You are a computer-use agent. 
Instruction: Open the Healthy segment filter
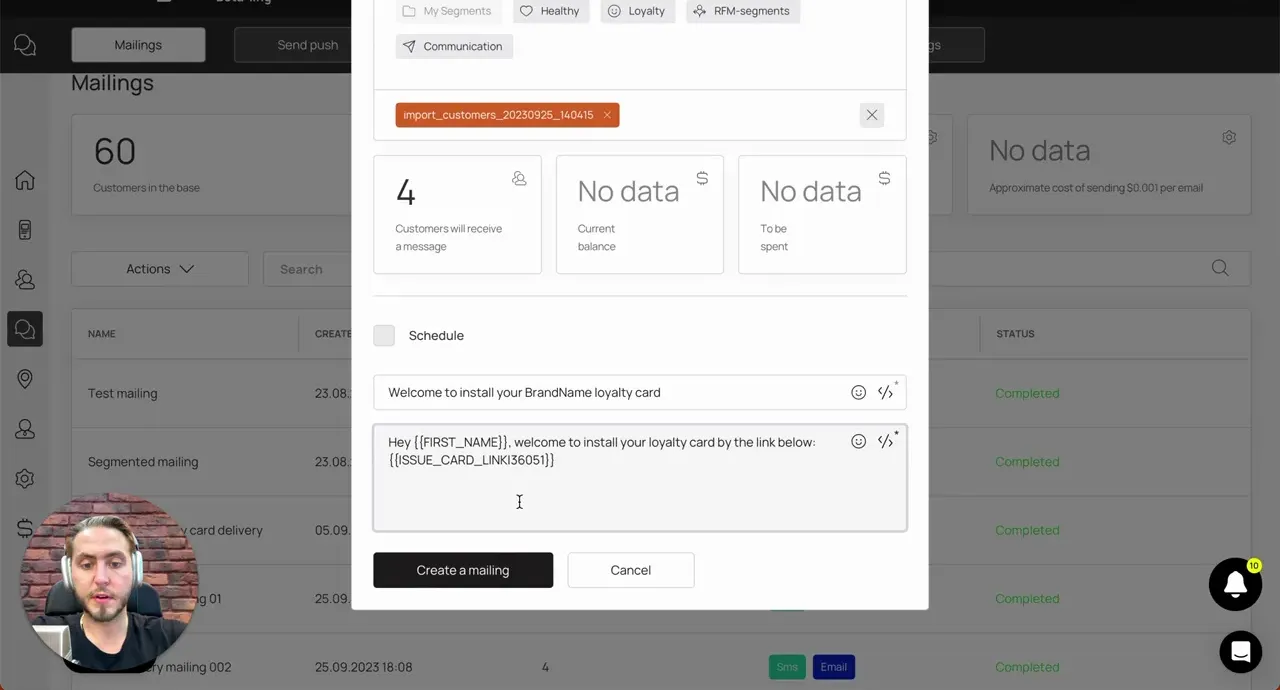pyautogui.click(x=550, y=11)
